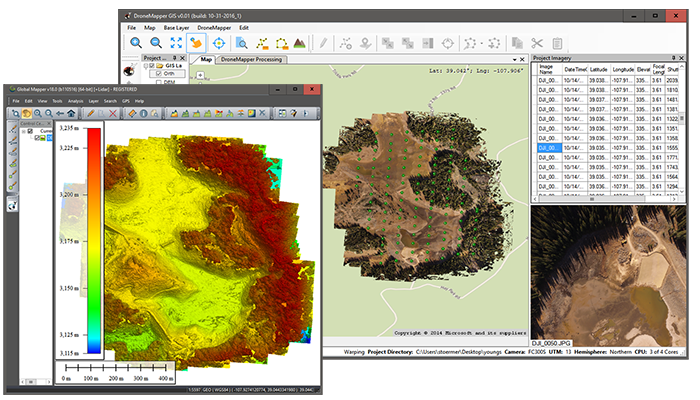The height and width of the screenshot is (400, 700).
Task: Toggle the DEM layer checkbox in Project panel
Action: coord(158,82)
